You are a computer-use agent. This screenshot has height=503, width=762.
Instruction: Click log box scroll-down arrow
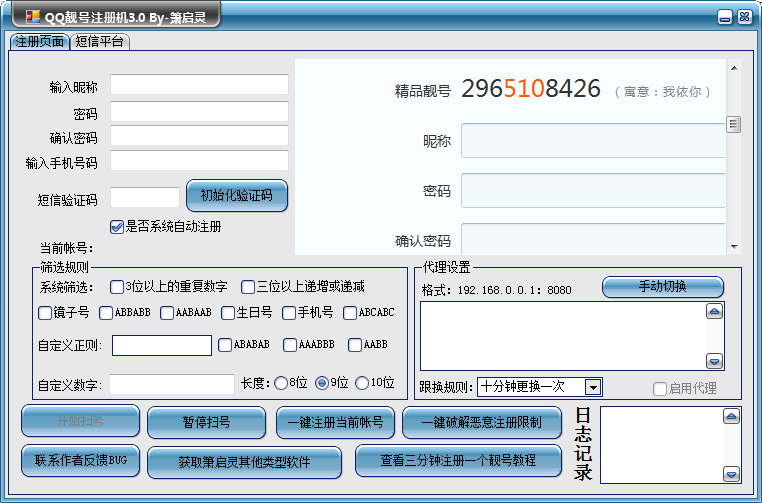(x=732, y=475)
